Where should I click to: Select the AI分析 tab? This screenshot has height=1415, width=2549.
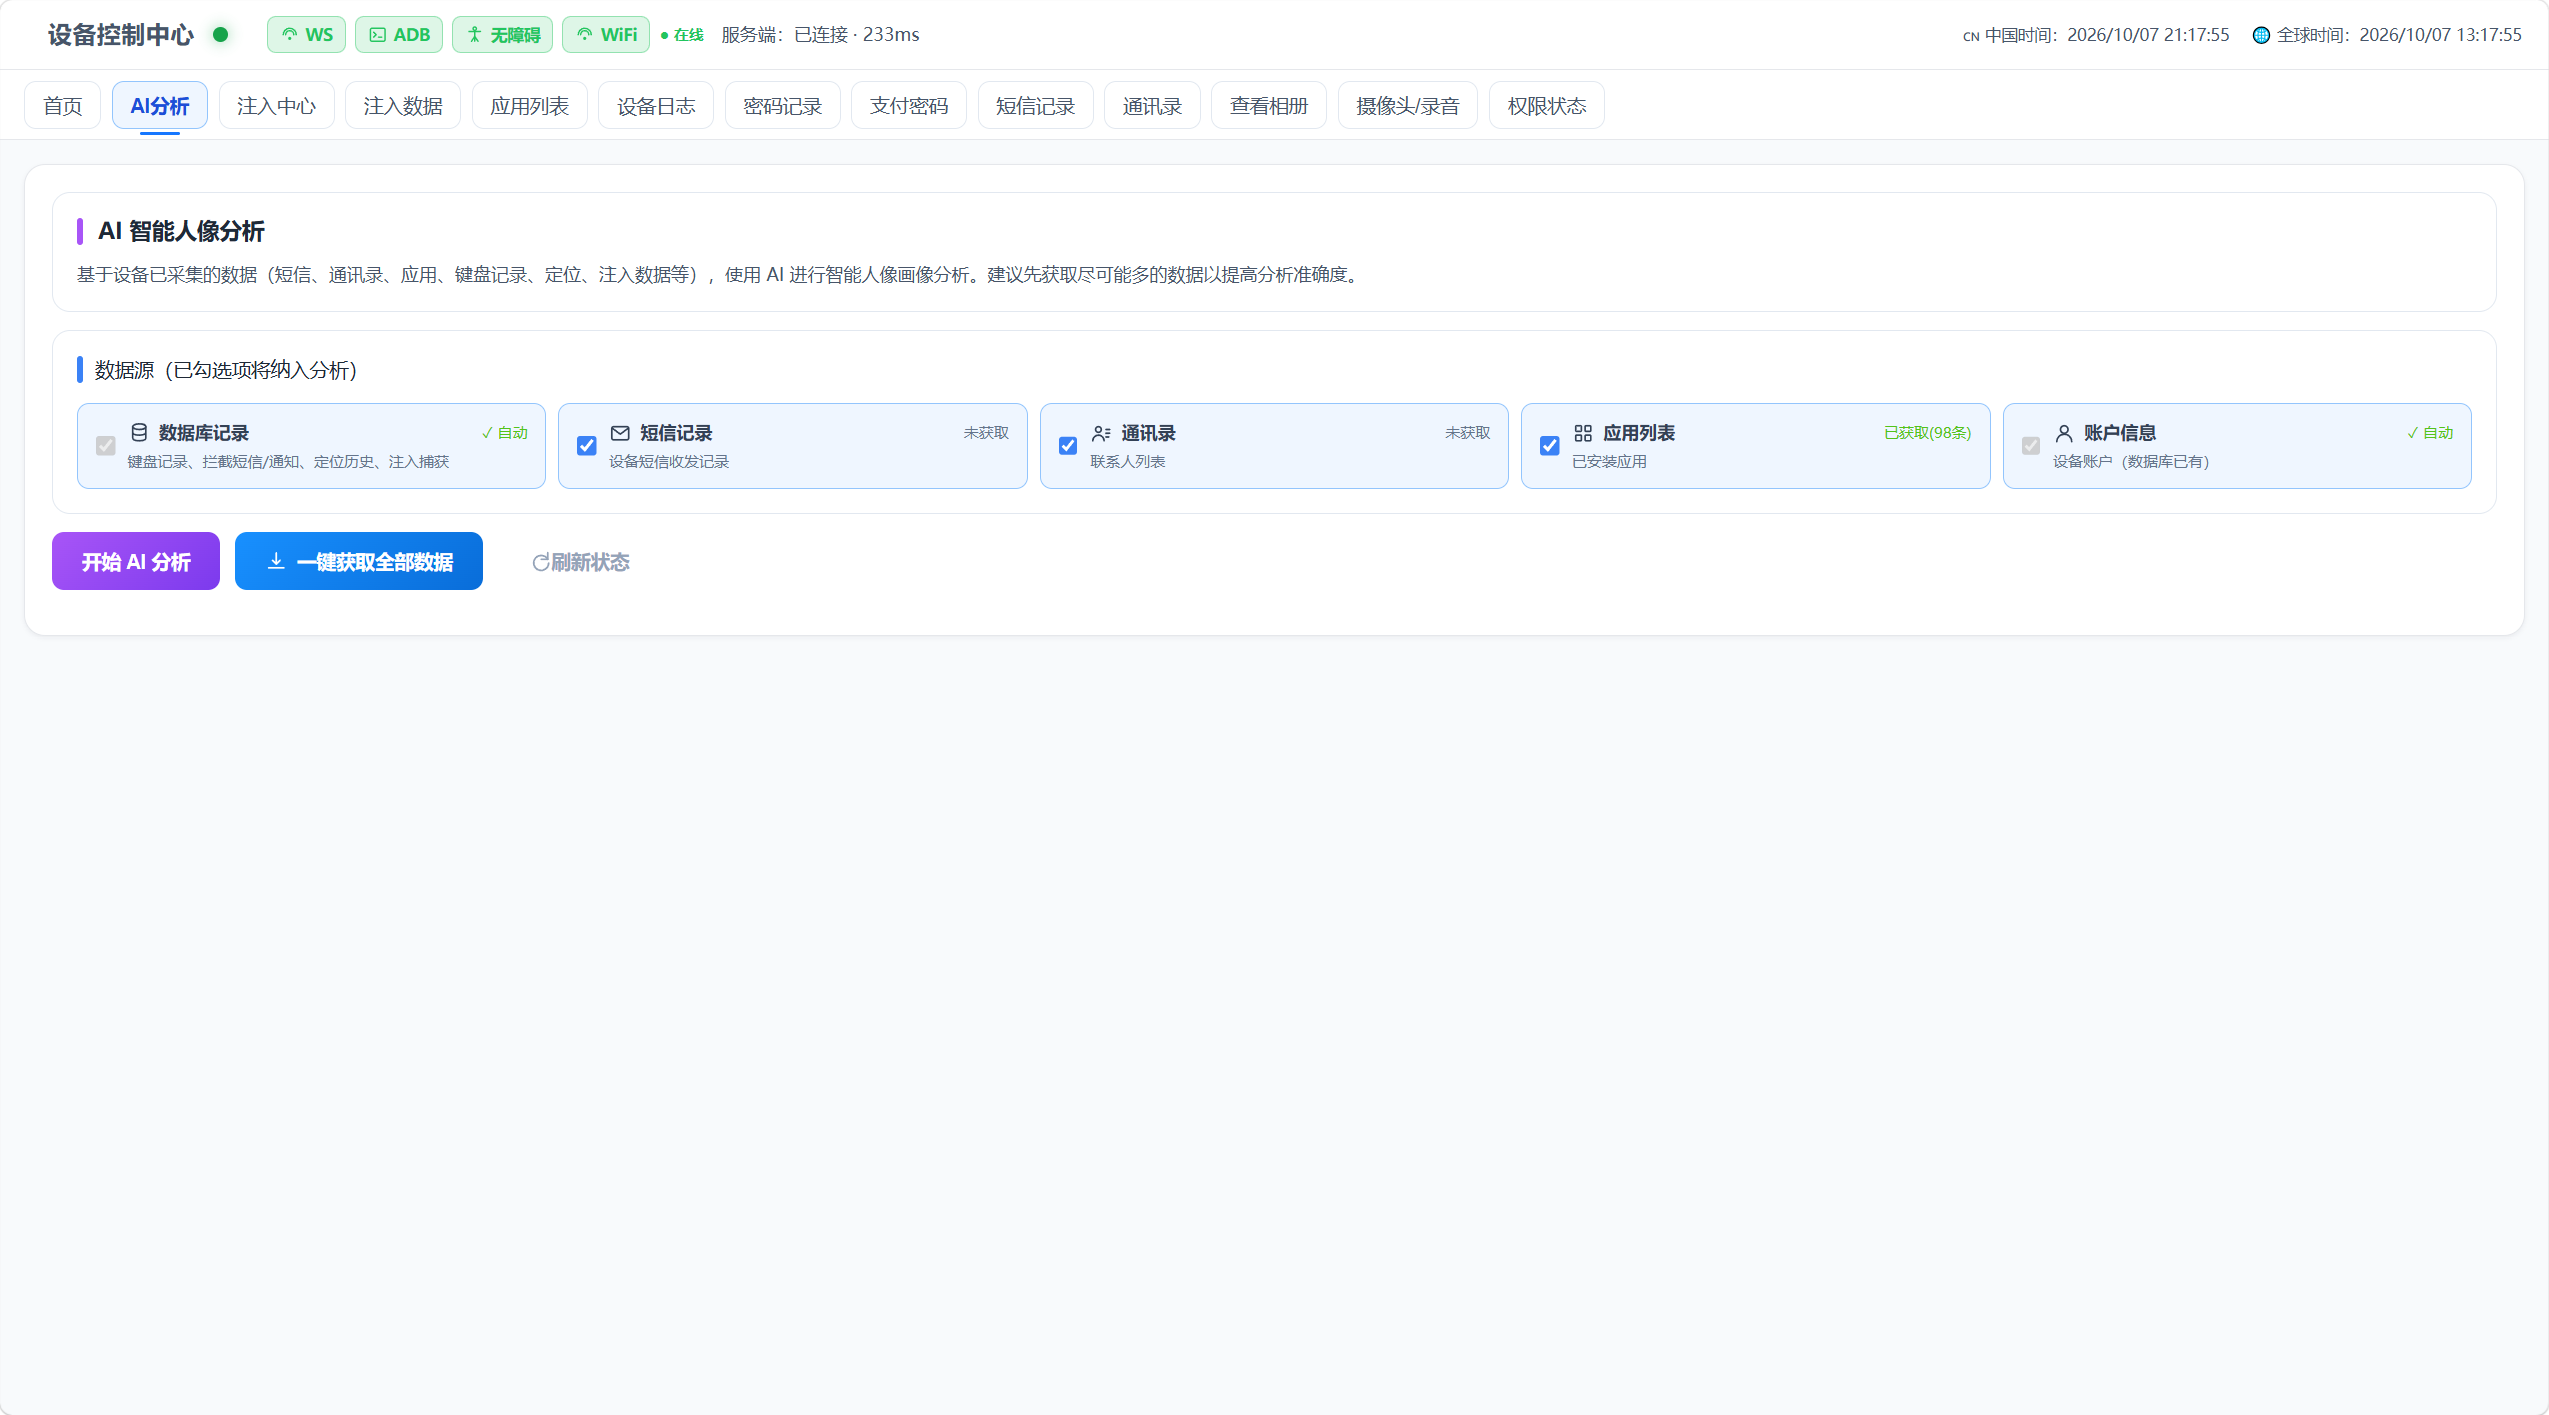pyautogui.click(x=160, y=106)
